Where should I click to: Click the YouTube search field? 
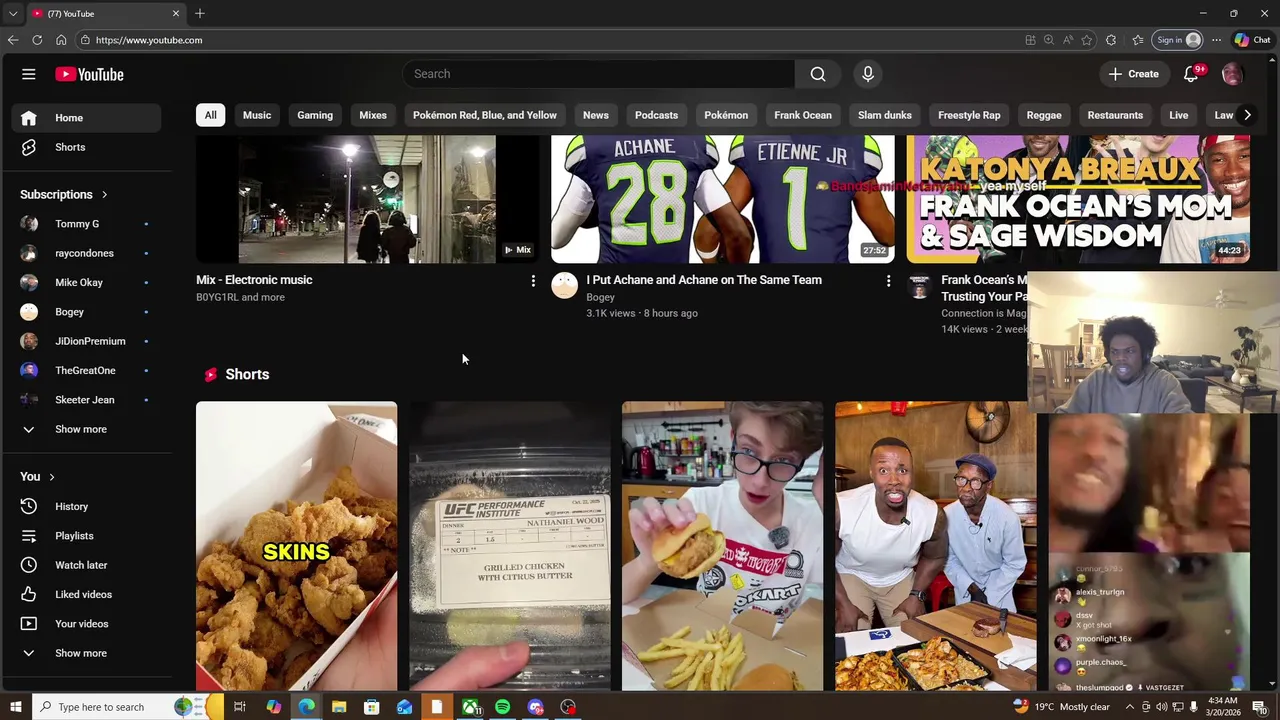[x=600, y=74]
